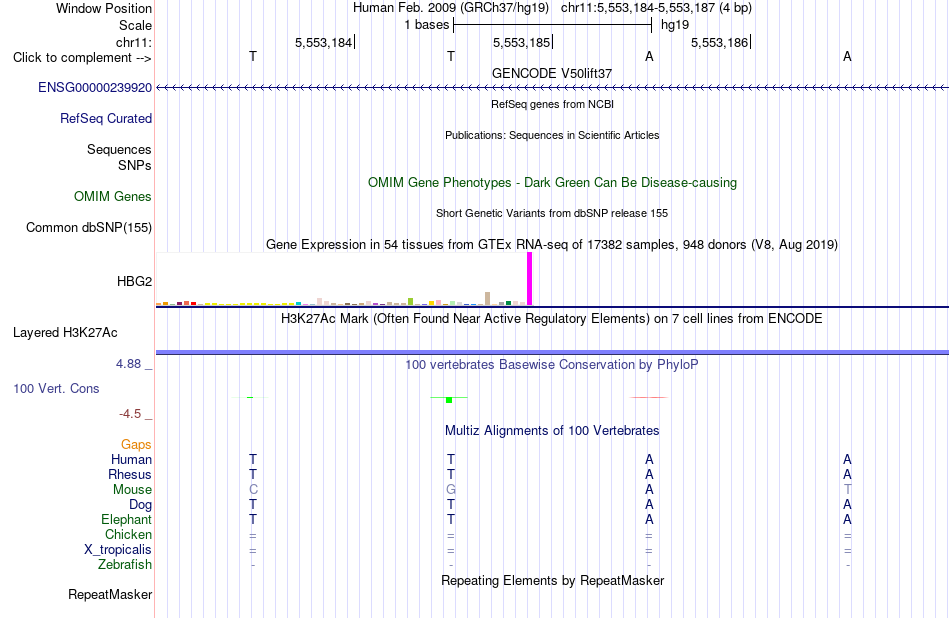Select the Chicken species label
The width and height of the screenshot is (950, 618).
[128, 535]
